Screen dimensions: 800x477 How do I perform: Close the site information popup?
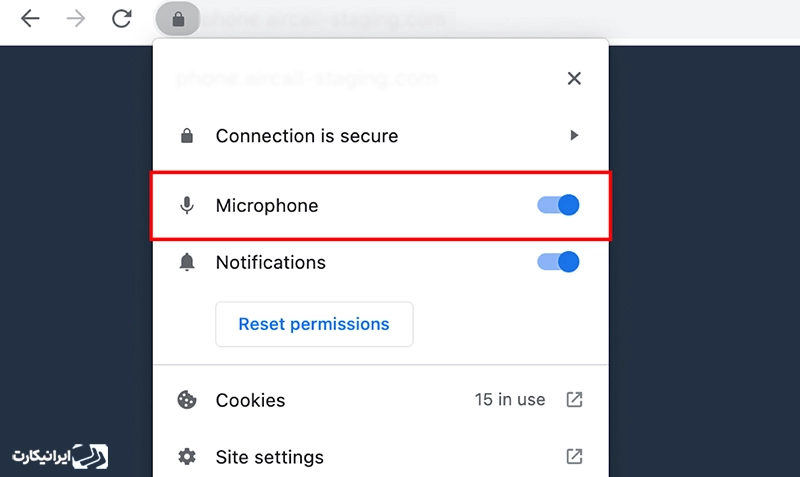tap(574, 79)
